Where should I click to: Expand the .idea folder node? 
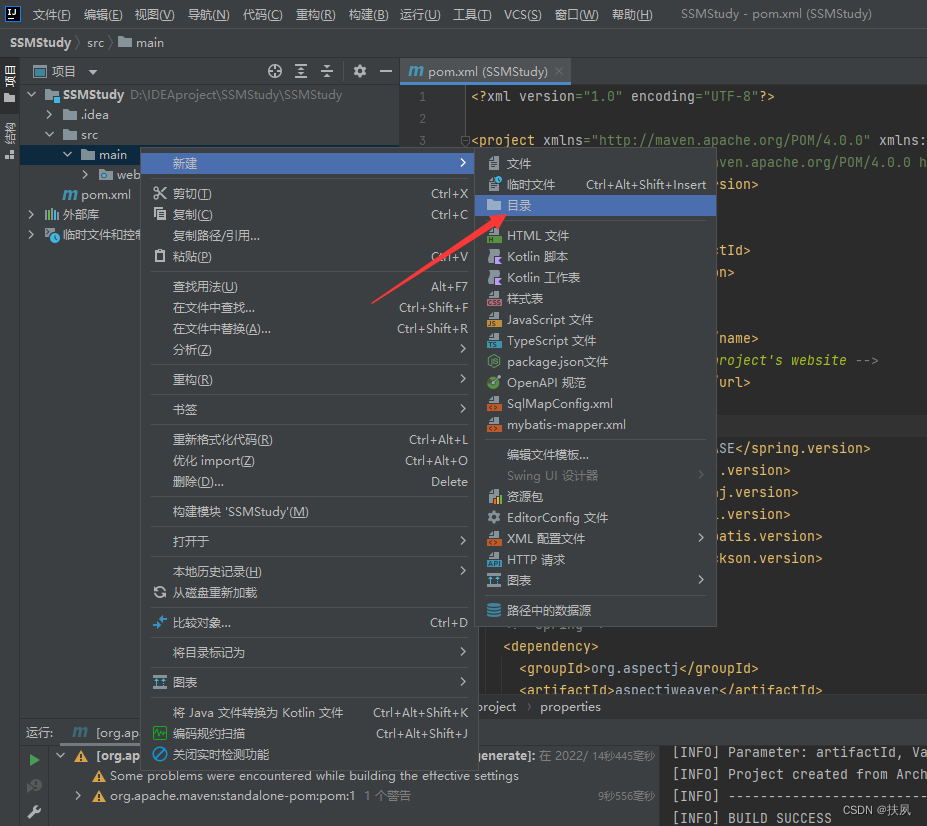point(50,114)
